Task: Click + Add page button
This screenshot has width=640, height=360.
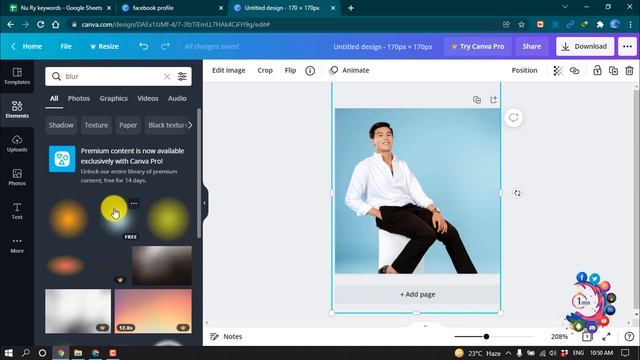Action: click(x=417, y=294)
